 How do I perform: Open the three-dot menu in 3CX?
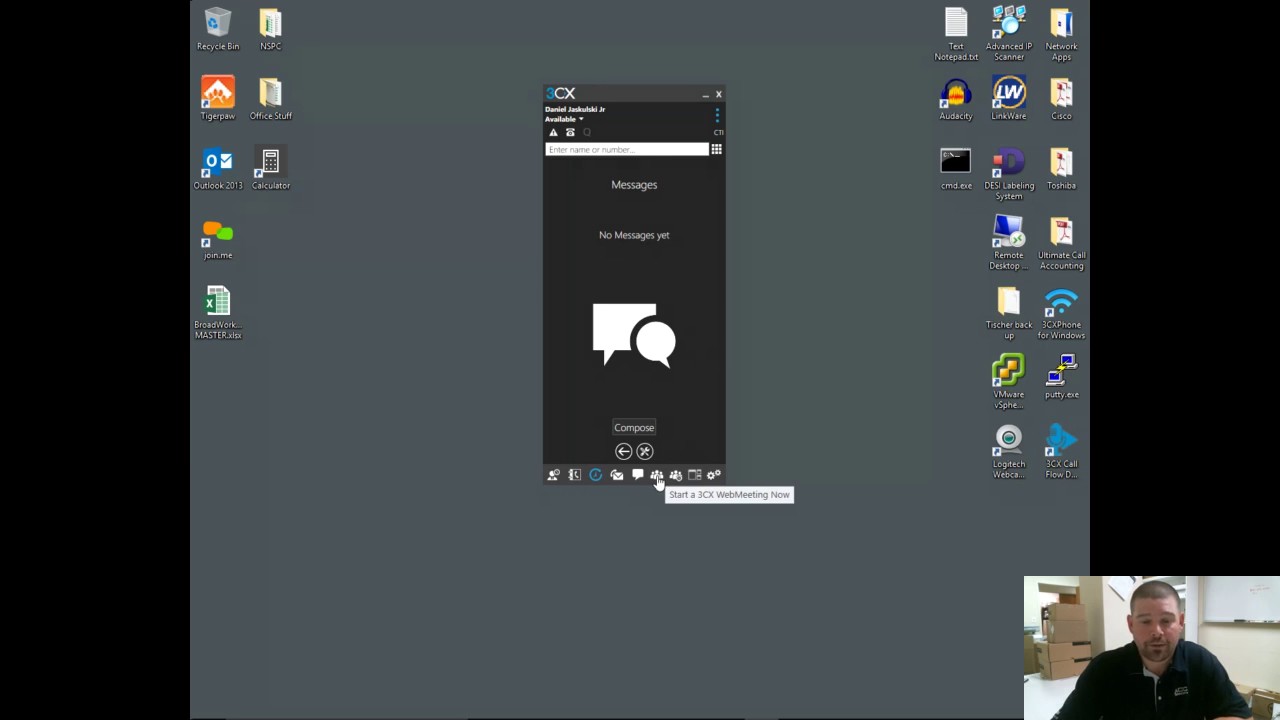click(x=717, y=115)
